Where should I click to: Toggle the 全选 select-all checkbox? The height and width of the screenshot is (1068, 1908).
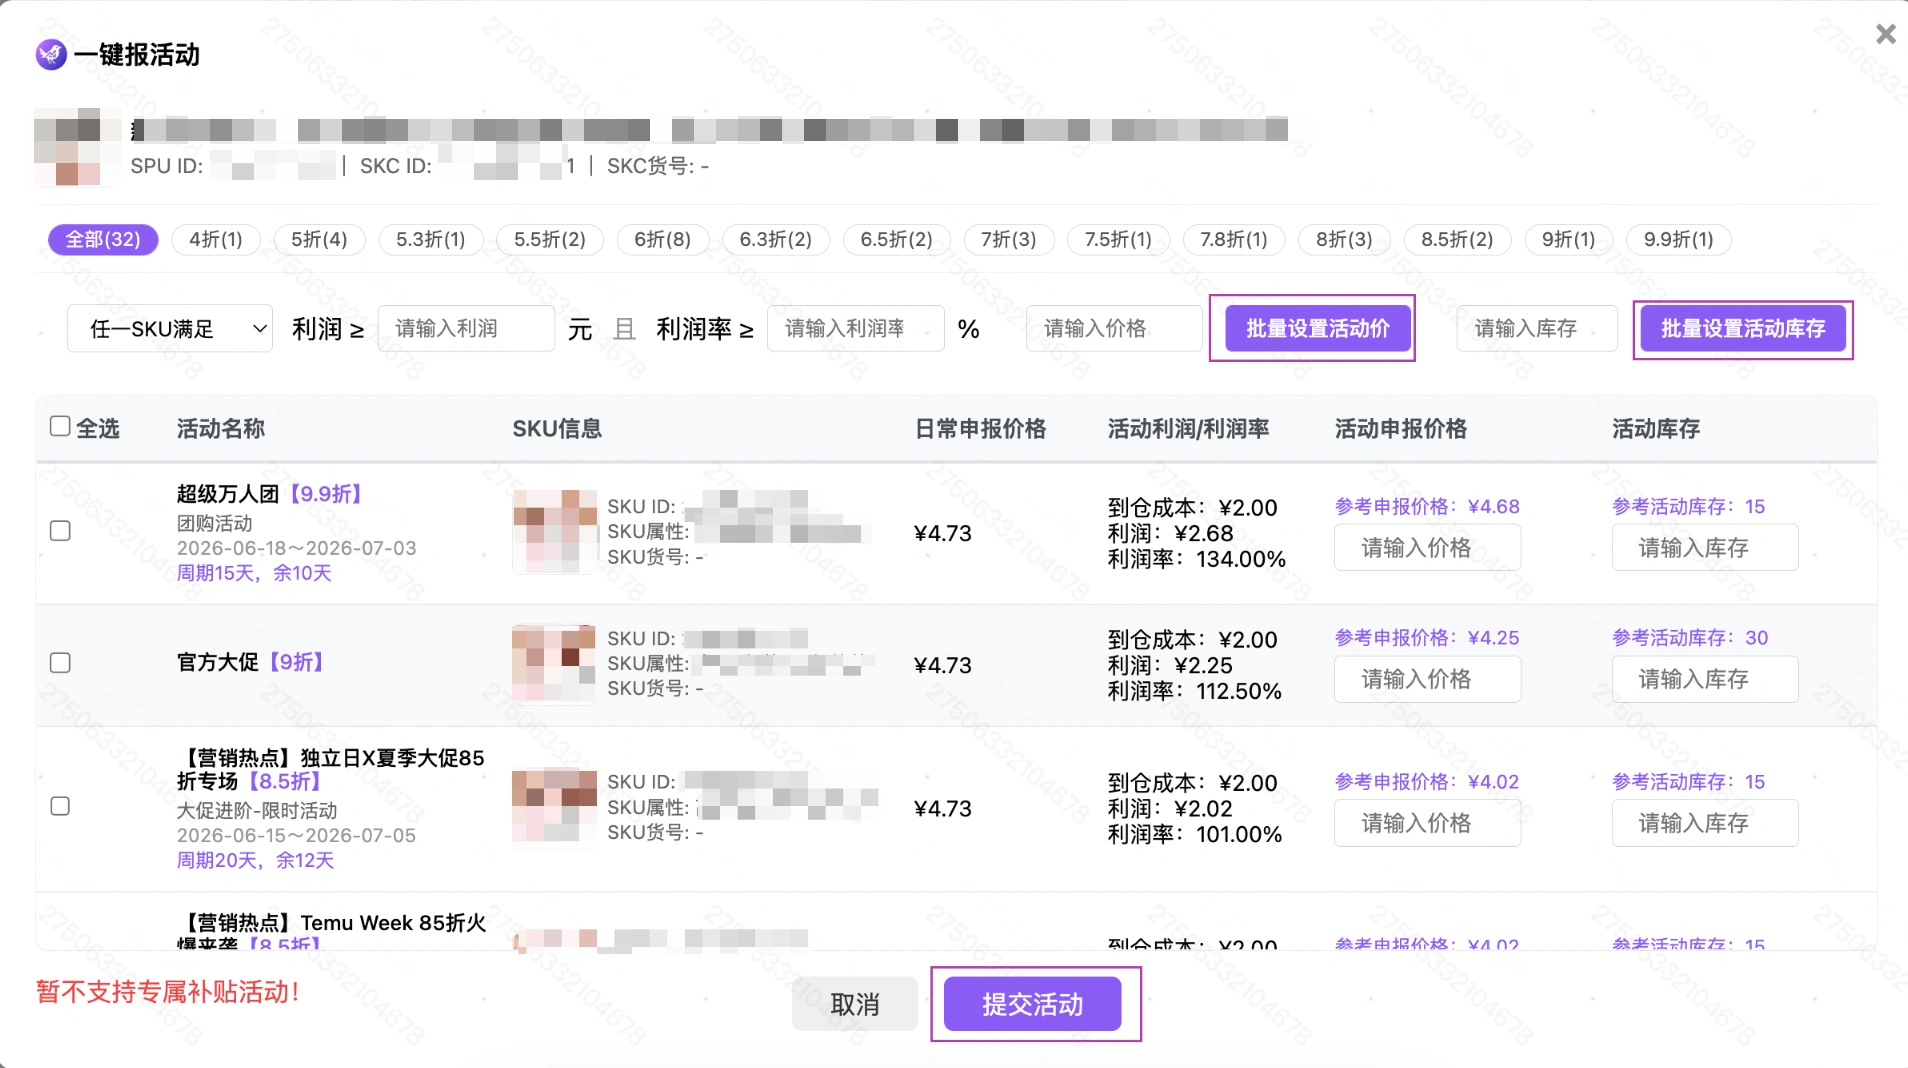point(60,427)
